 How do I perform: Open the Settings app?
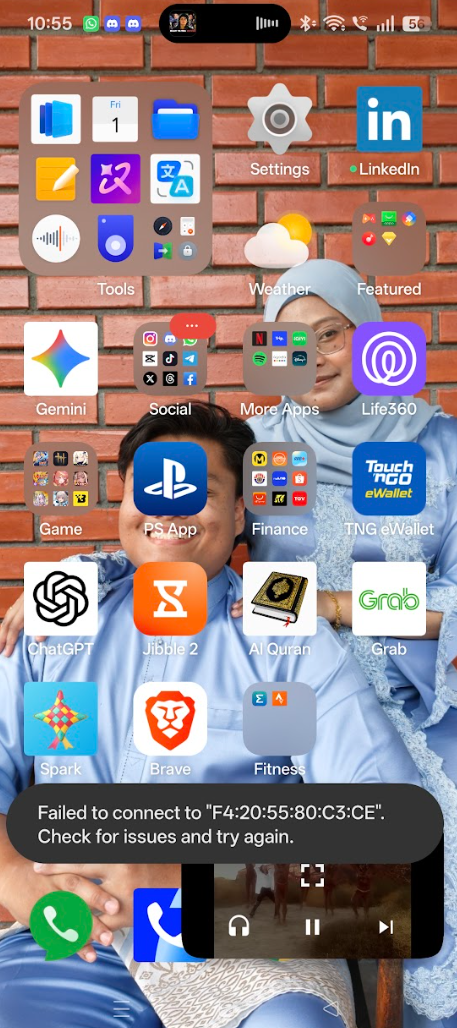(x=279, y=120)
